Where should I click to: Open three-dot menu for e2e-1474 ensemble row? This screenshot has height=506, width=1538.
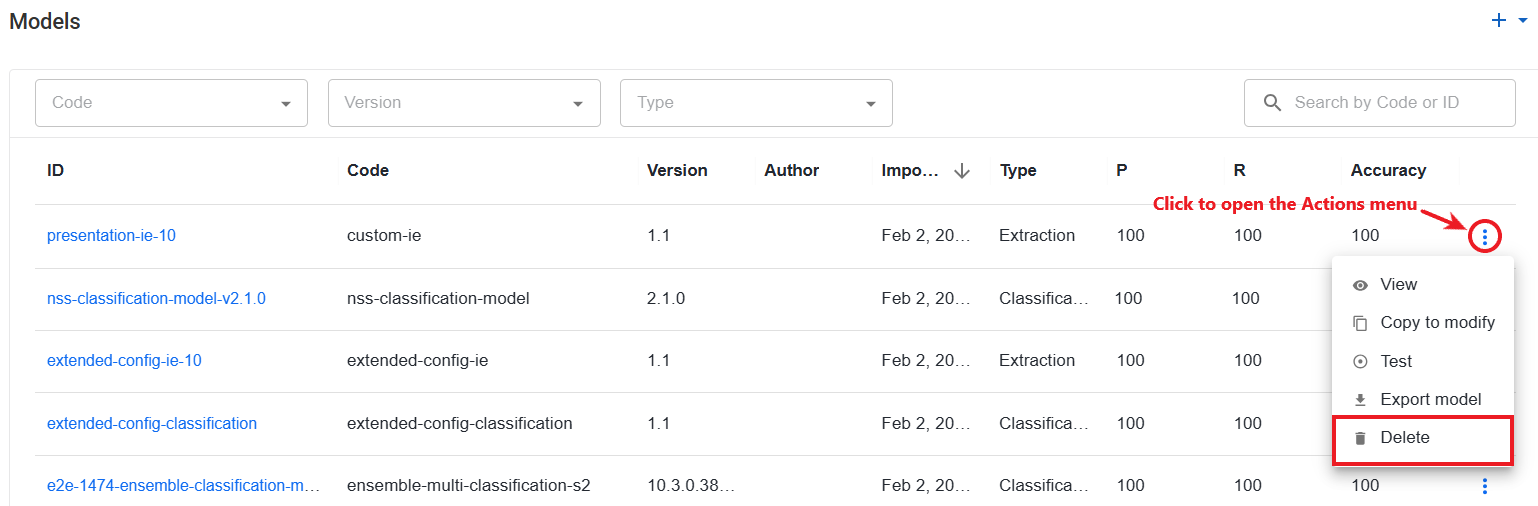(x=1485, y=486)
